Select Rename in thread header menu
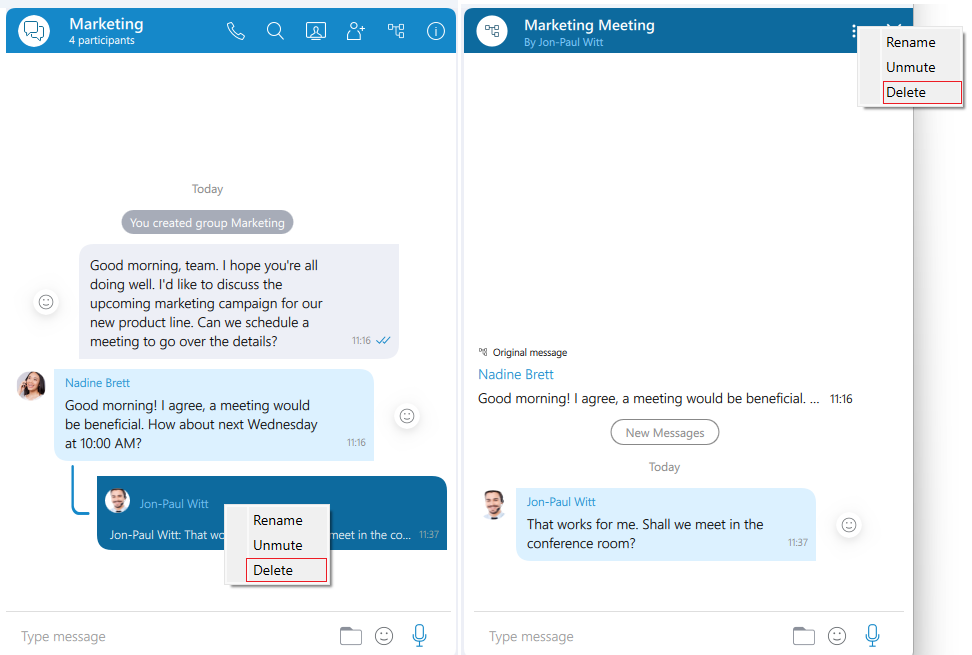 click(x=911, y=42)
